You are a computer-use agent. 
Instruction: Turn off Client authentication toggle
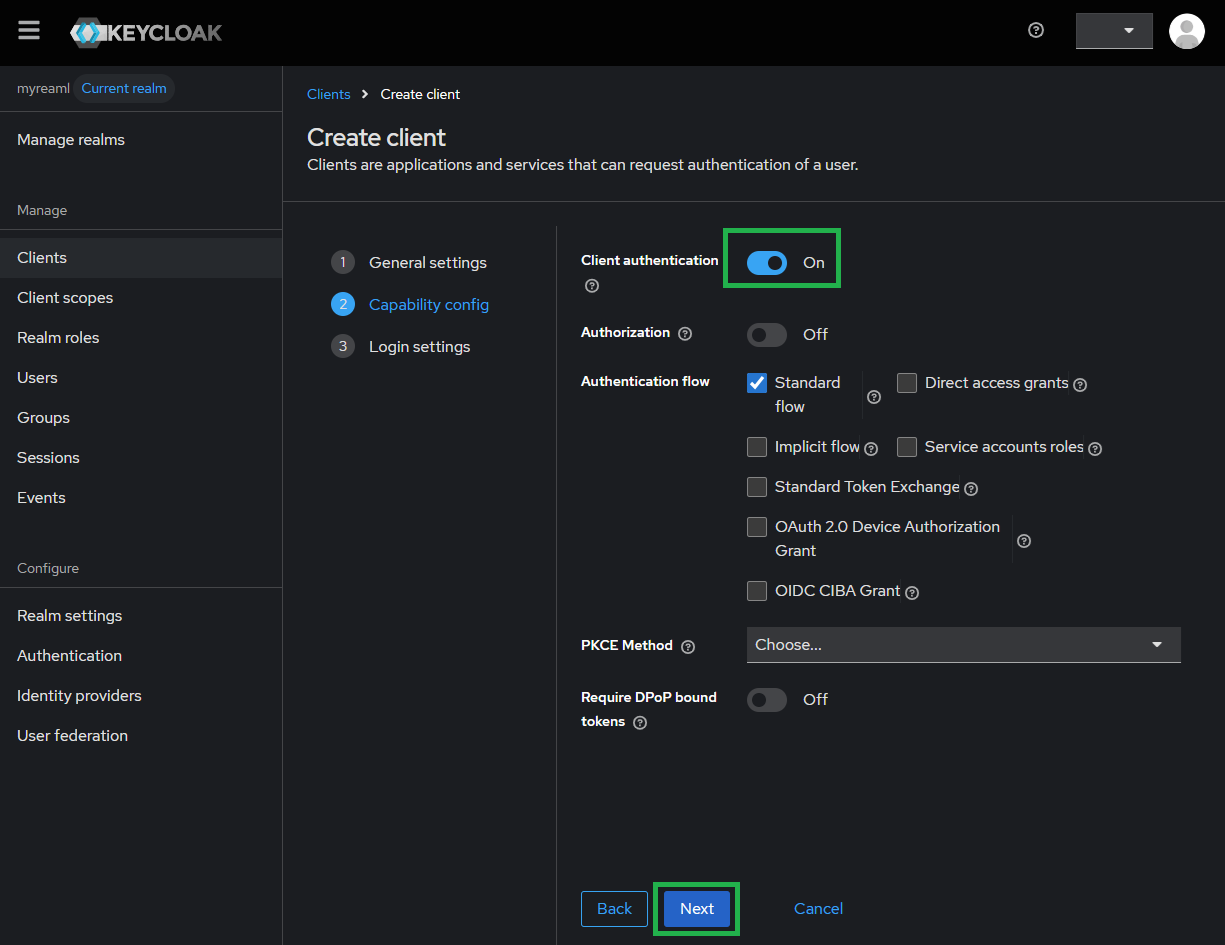pos(767,262)
